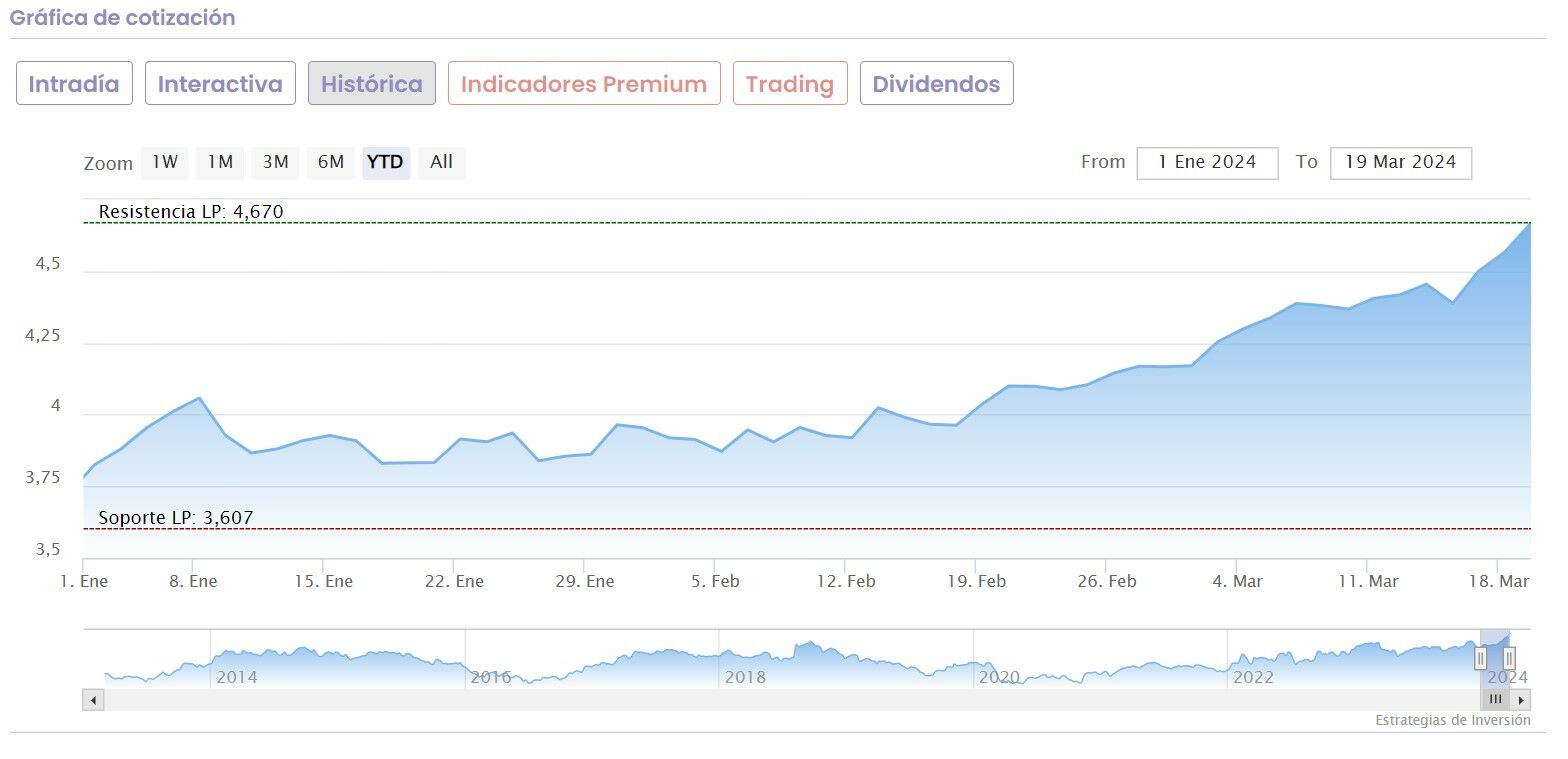Switch to the Trading tab
Image resolution: width=1568 pixels, height=759 pixels.
click(790, 84)
